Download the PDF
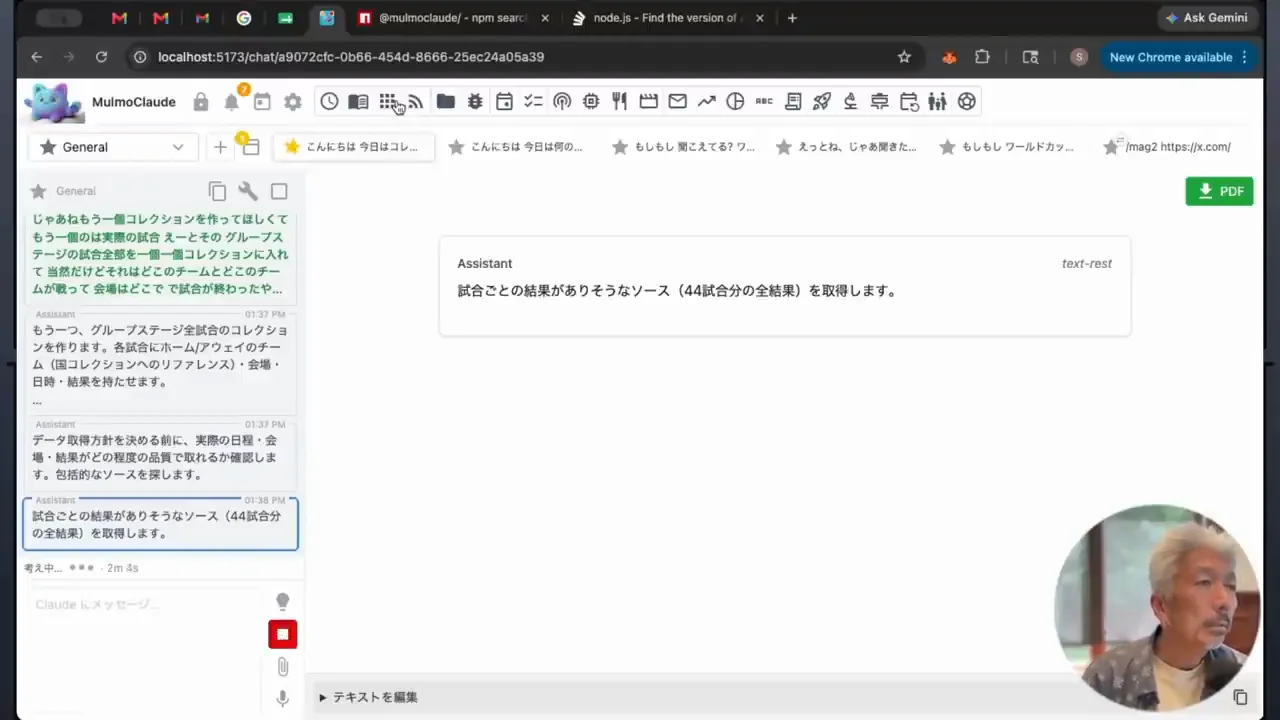 click(1219, 191)
